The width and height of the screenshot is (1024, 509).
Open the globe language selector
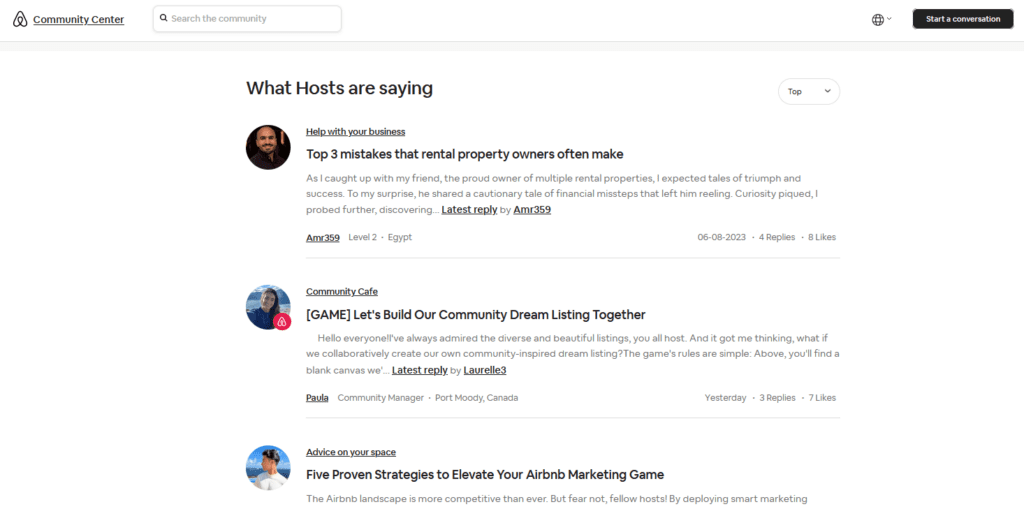(878, 20)
